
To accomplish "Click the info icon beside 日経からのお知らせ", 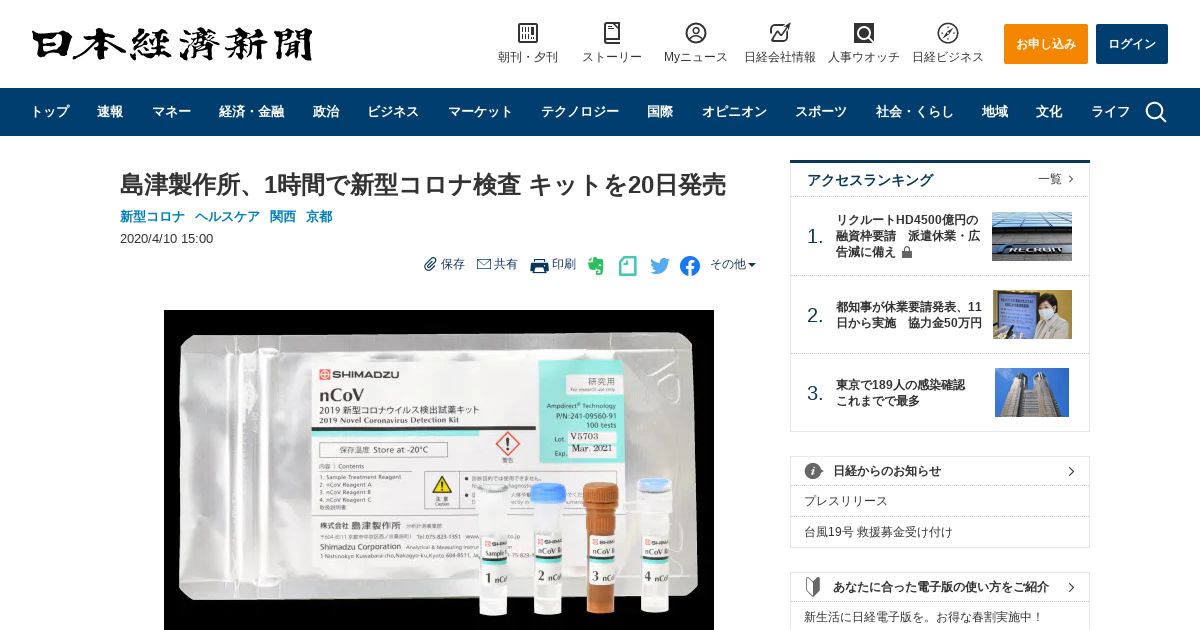I will pyautogui.click(x=814, y=471).
